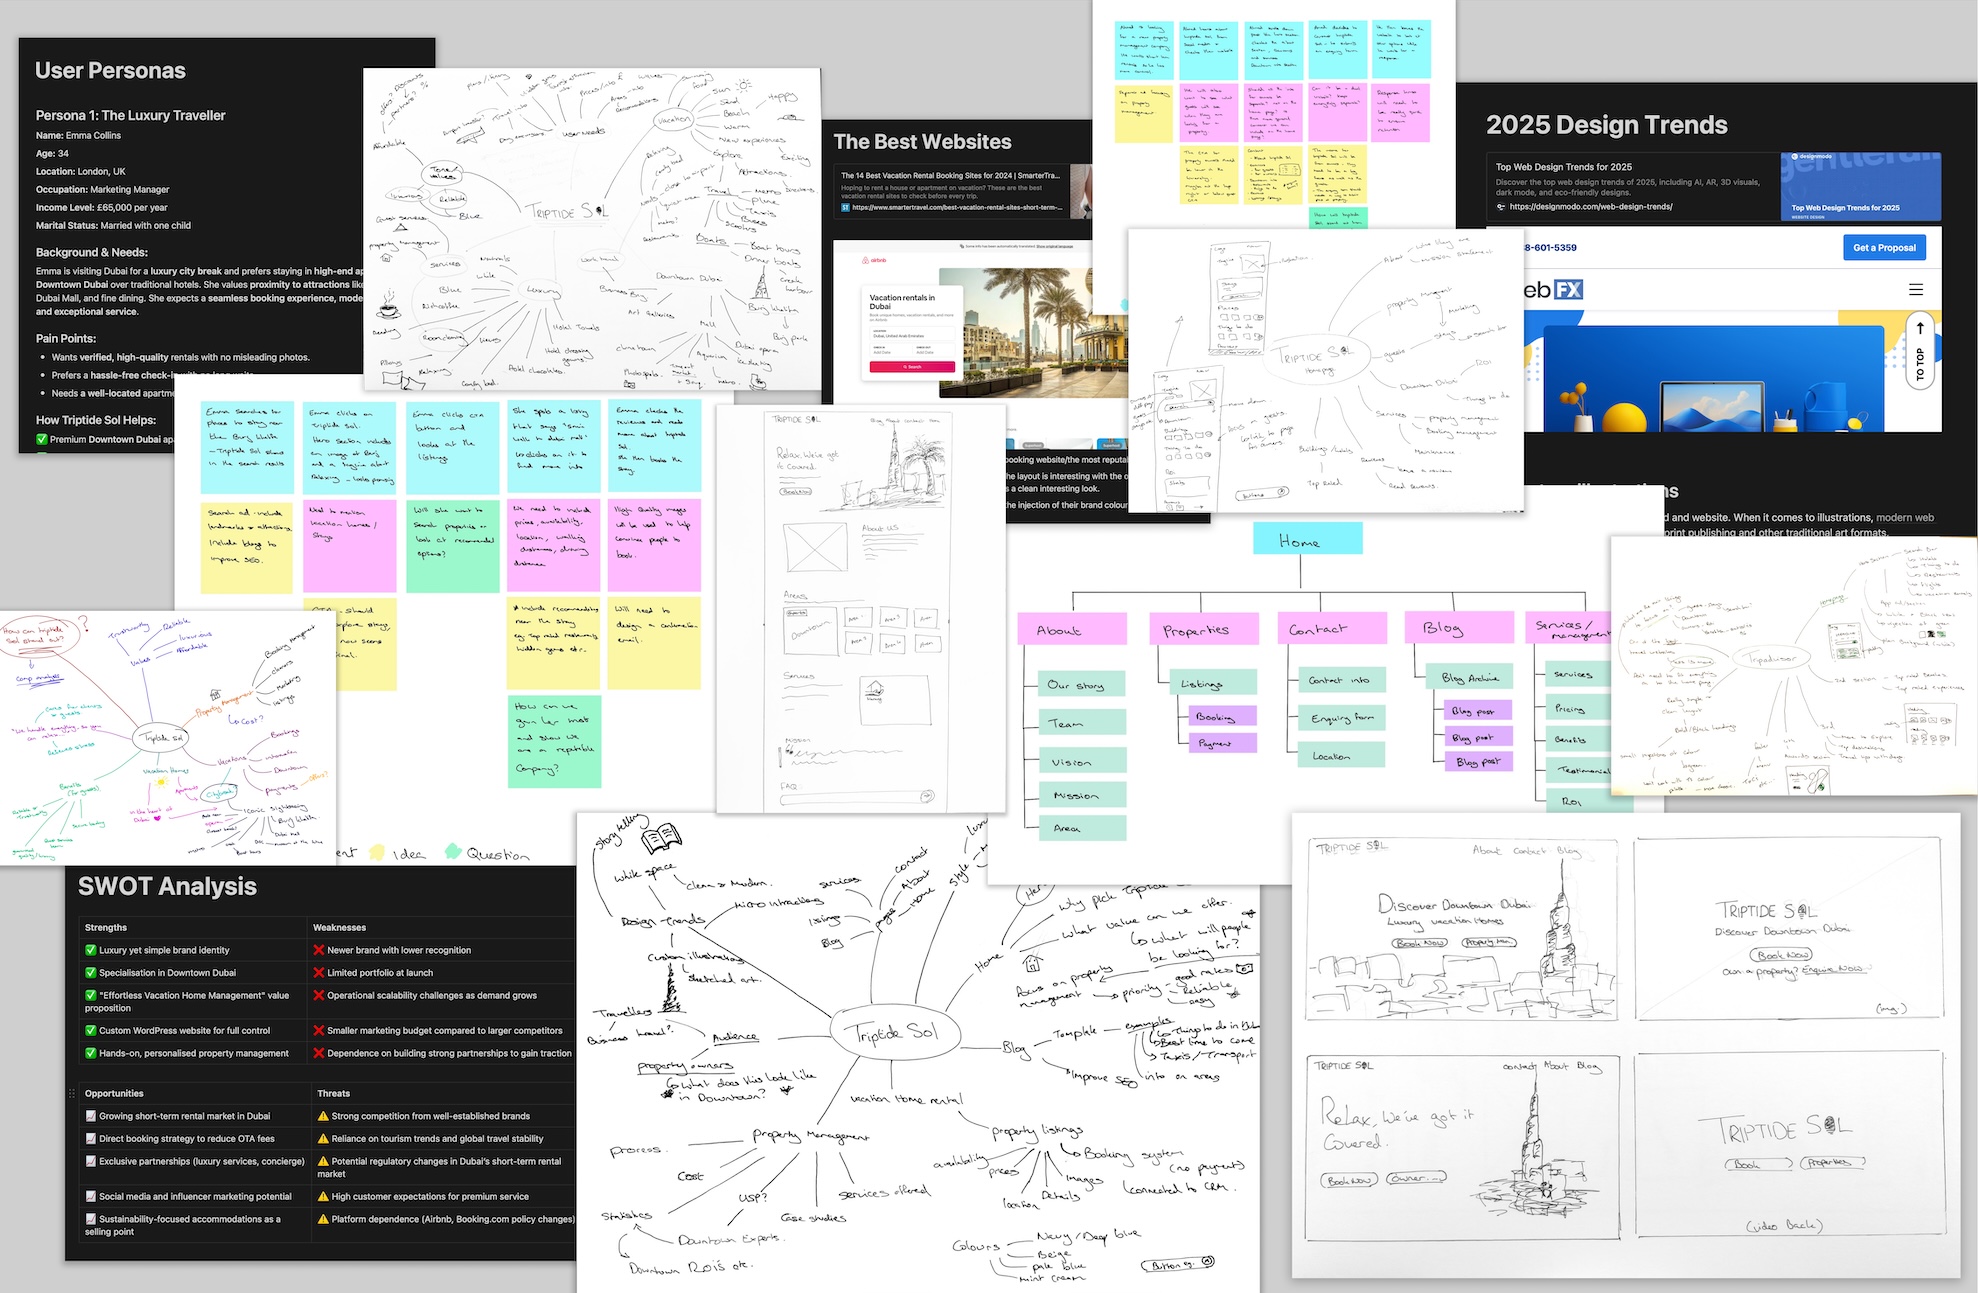This screenshot has height=1293, width=1978.
Task: Click the ST favicon beside smartertravel URL
Action: click(x=845, y=208)
